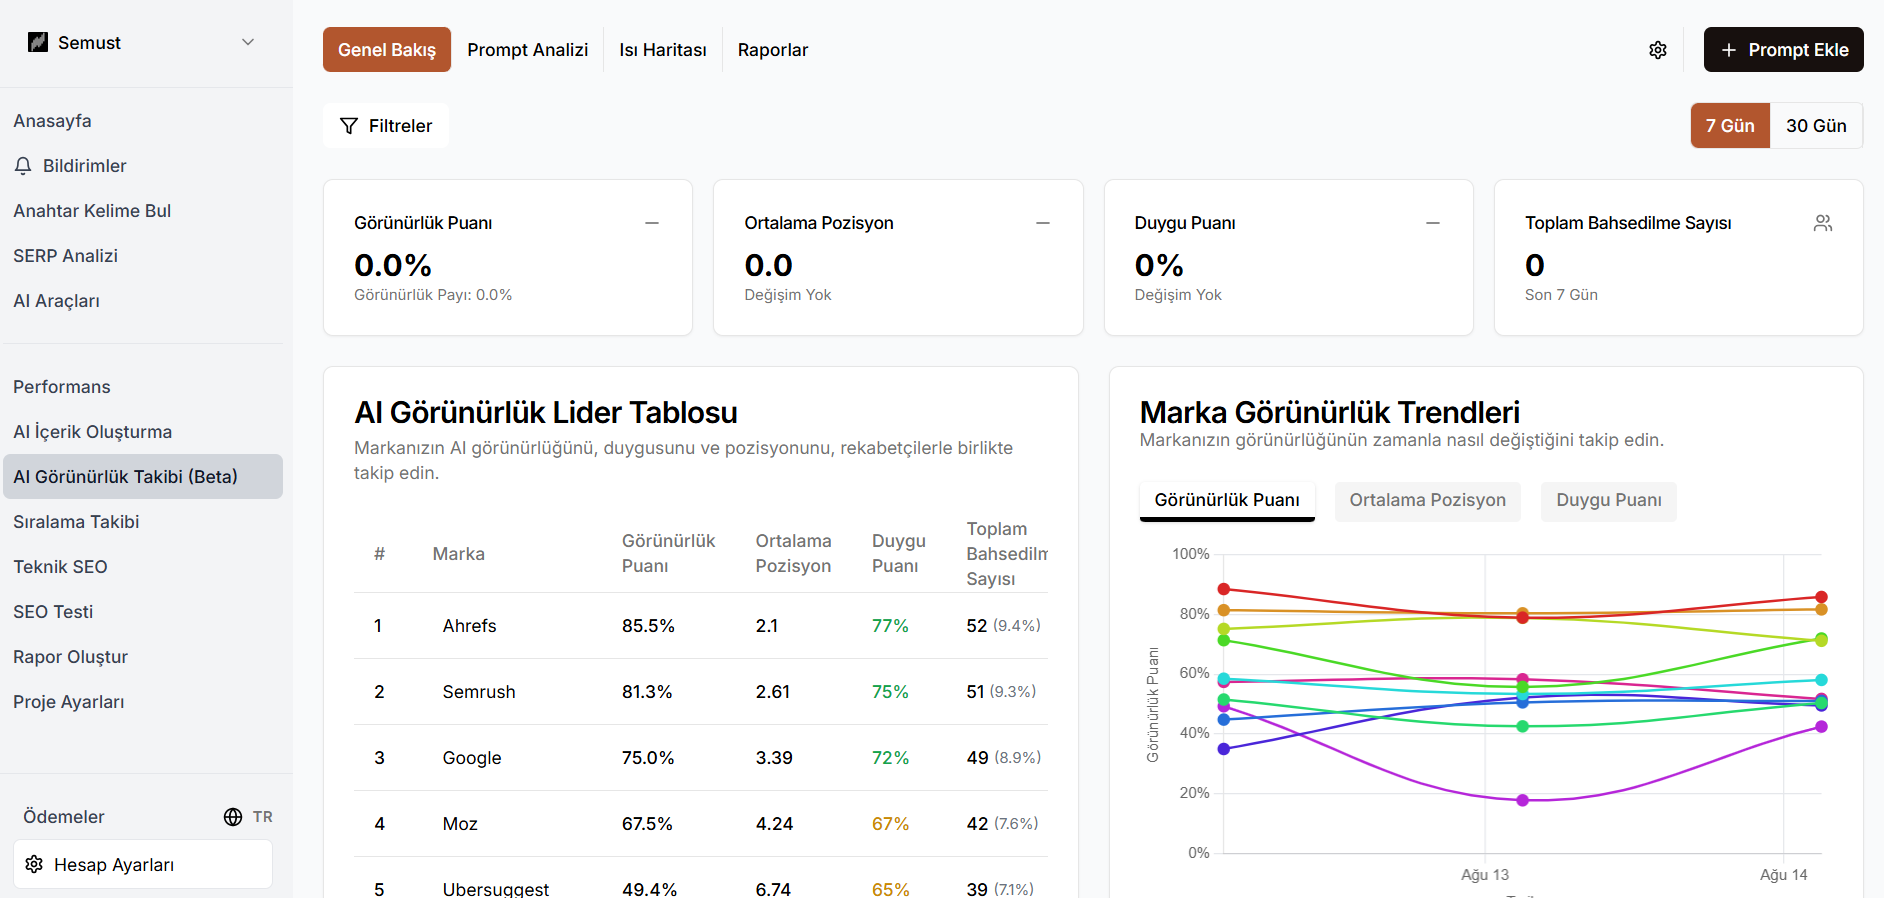1884x898 pixels.
Task: Expand the Performans sidebar section
Action: click(x=62, y=387)
